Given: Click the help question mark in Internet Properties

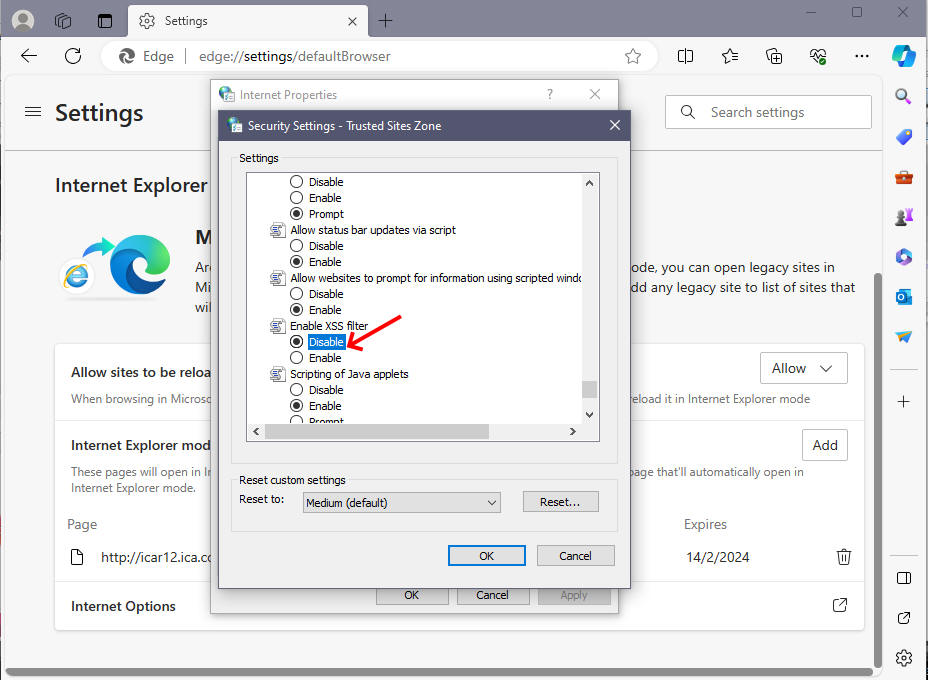Looking at the screenshot, I should point(550,94).
